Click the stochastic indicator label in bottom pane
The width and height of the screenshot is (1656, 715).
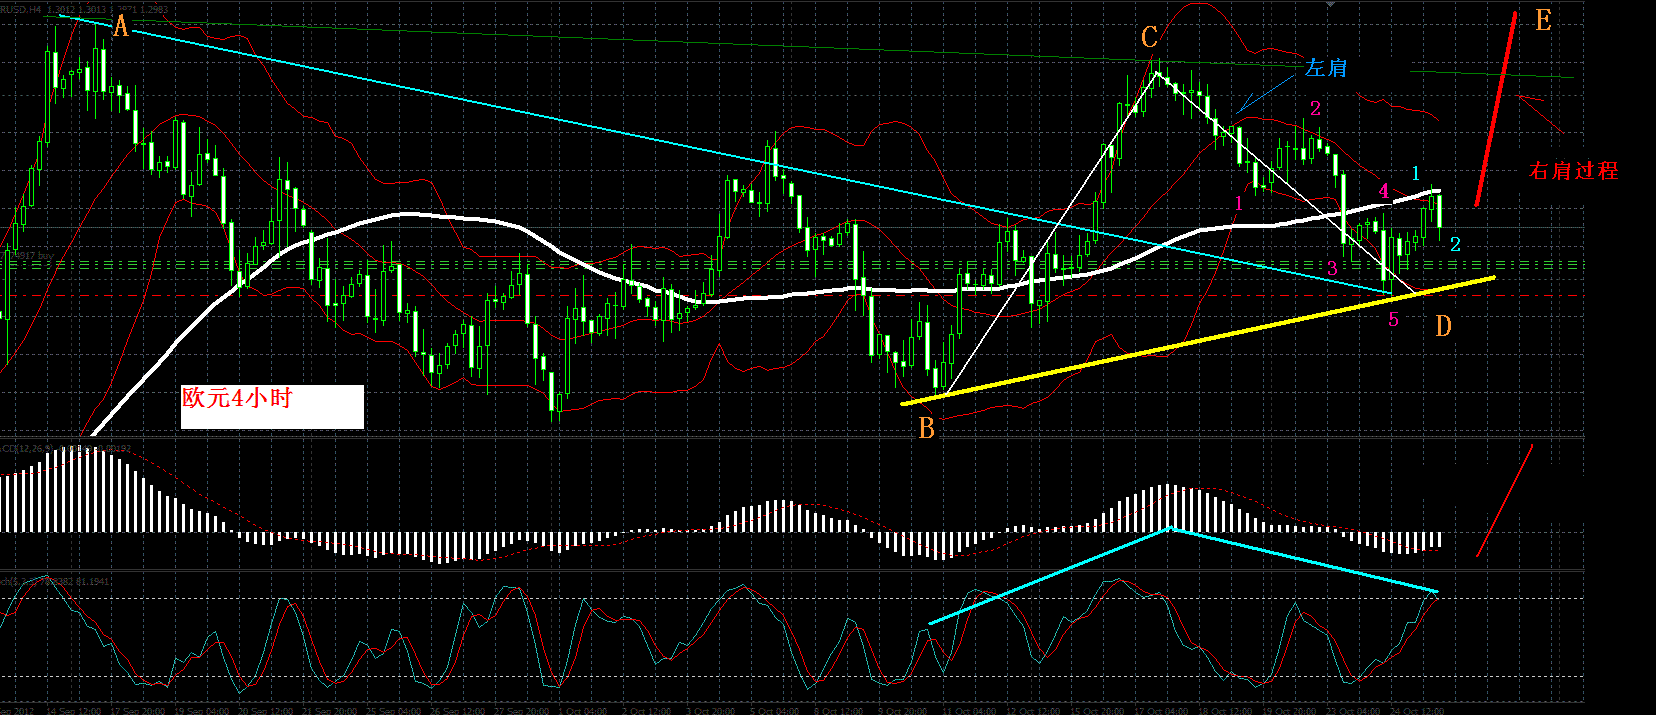click(57, 581)
